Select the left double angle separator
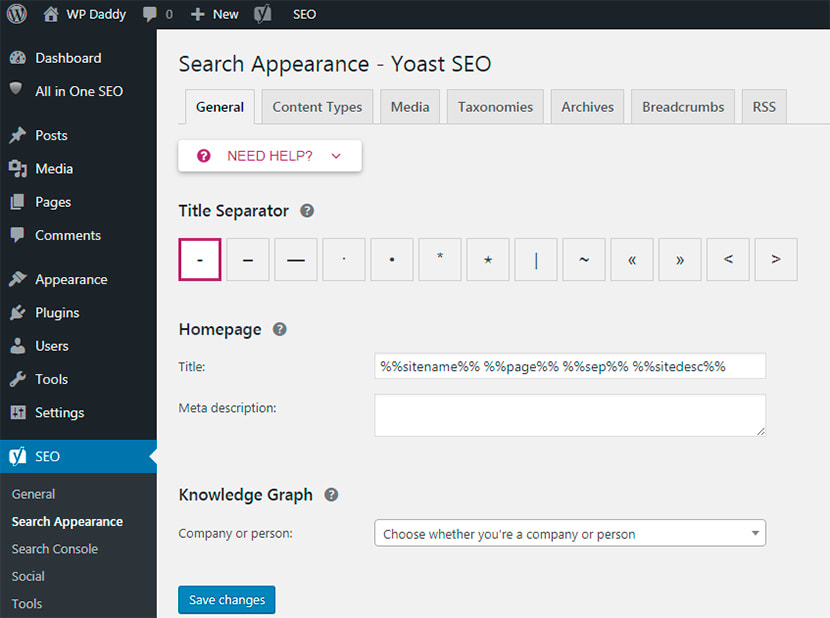The width and height of the screenshot is (830, 618). (632, 259)
